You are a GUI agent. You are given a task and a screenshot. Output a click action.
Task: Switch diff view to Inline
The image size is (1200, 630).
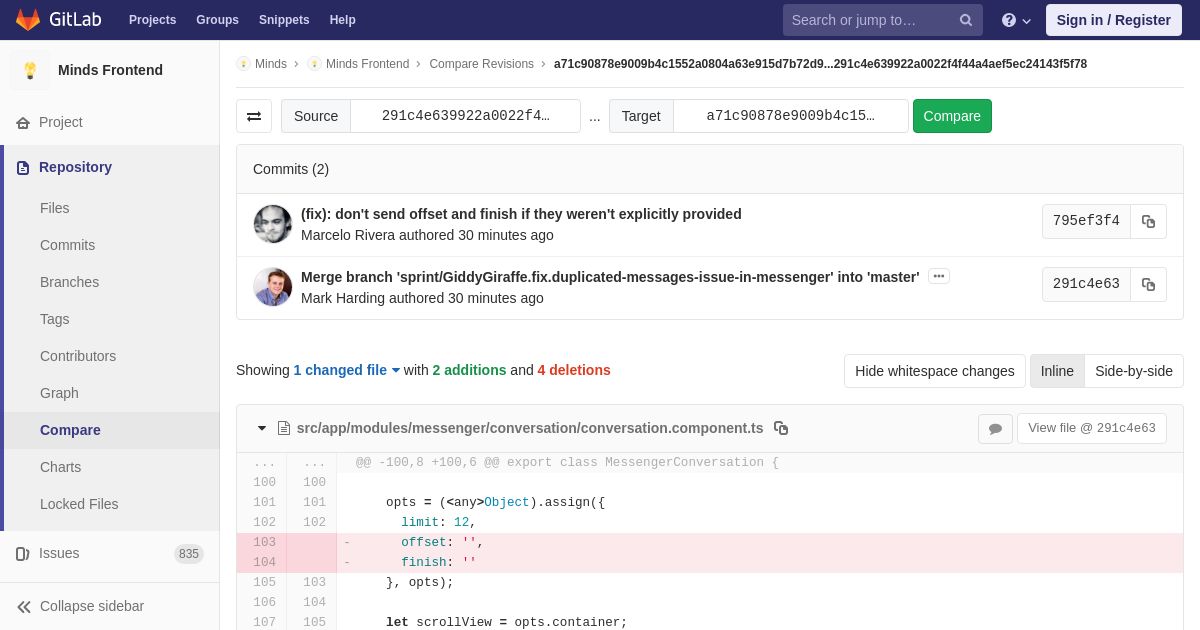pos(1057,371)
